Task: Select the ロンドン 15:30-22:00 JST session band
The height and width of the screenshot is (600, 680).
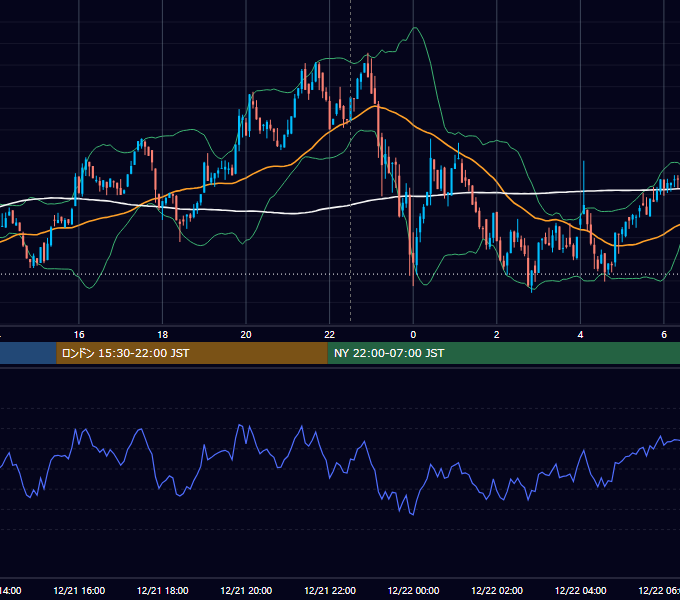Action: point(192,353)
